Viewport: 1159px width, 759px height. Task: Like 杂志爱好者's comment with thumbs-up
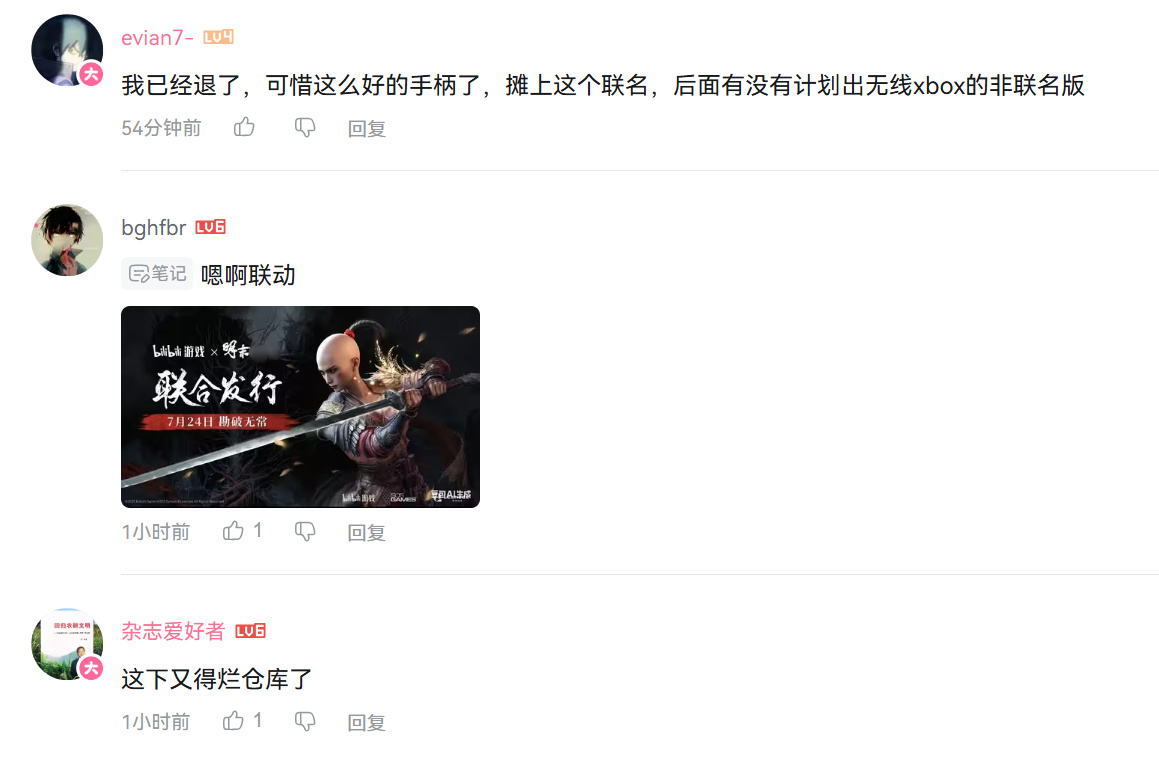coord(234,721)
